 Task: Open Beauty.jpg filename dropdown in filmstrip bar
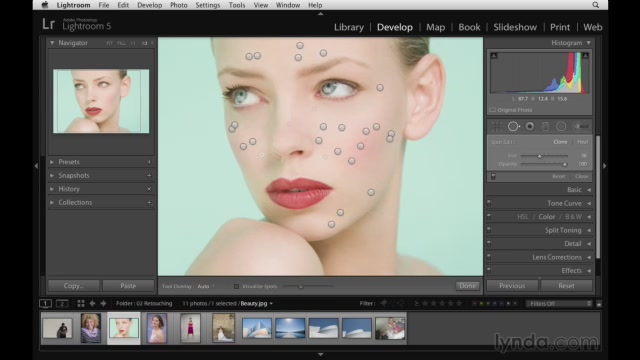(271, 304)
